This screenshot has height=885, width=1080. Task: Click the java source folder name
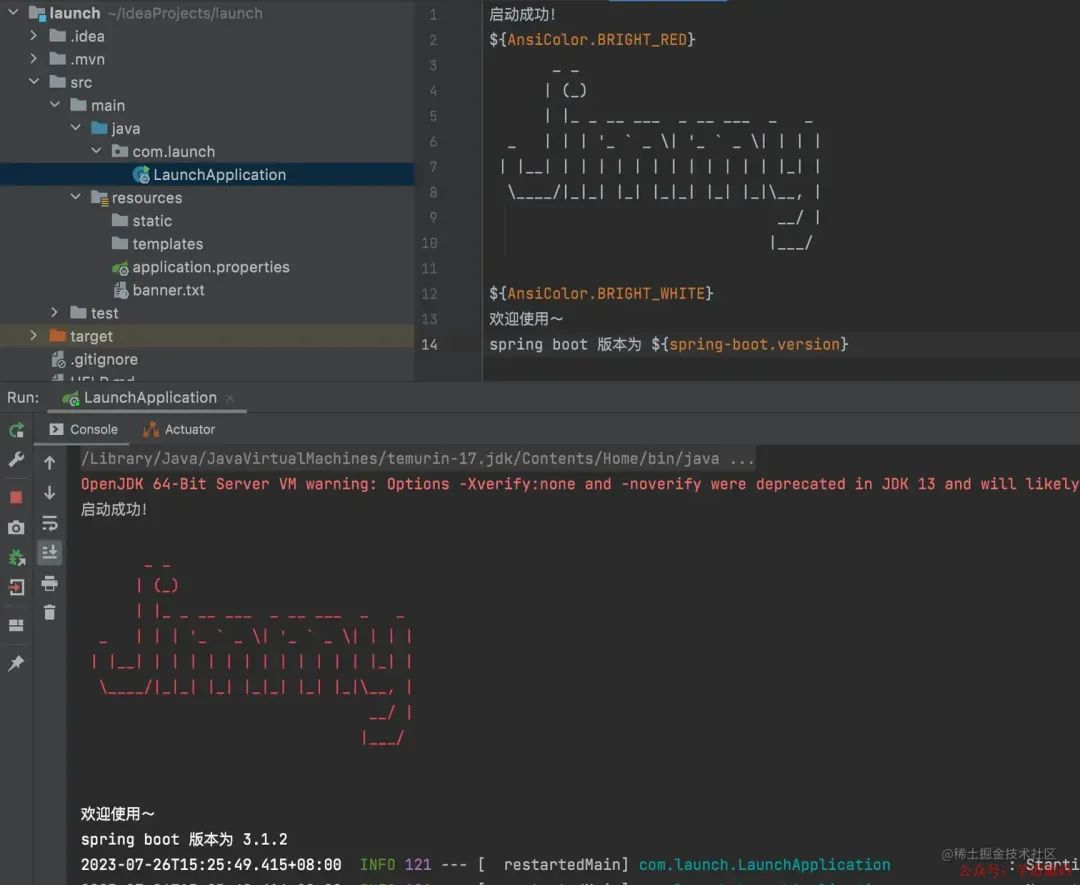pos(125,128)
